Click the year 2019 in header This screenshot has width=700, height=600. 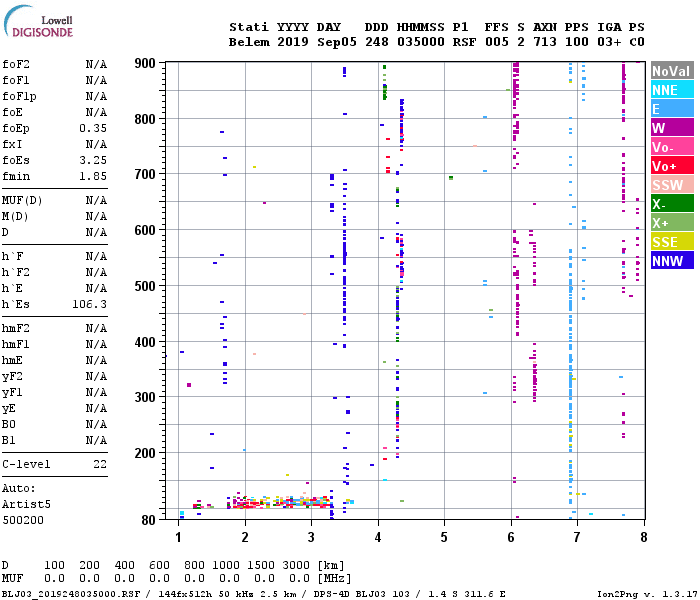[x=293, y=42]
